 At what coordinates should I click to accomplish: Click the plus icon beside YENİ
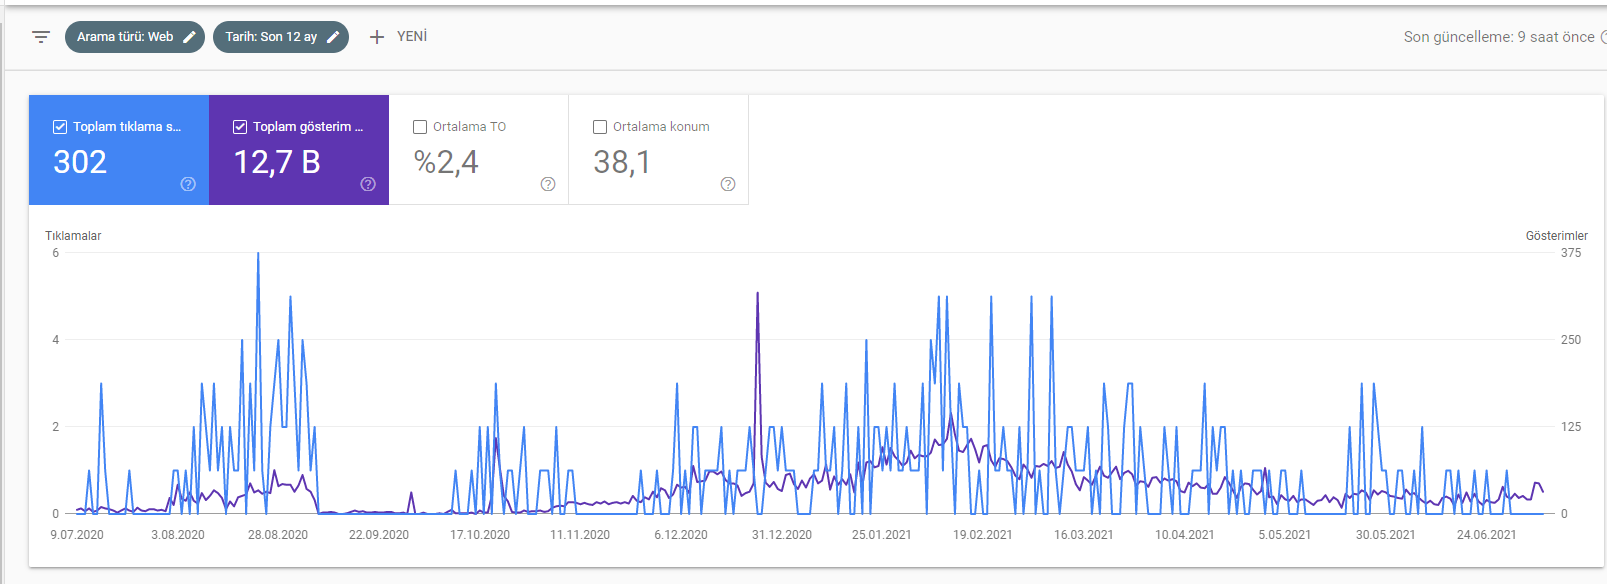point(377,37)
